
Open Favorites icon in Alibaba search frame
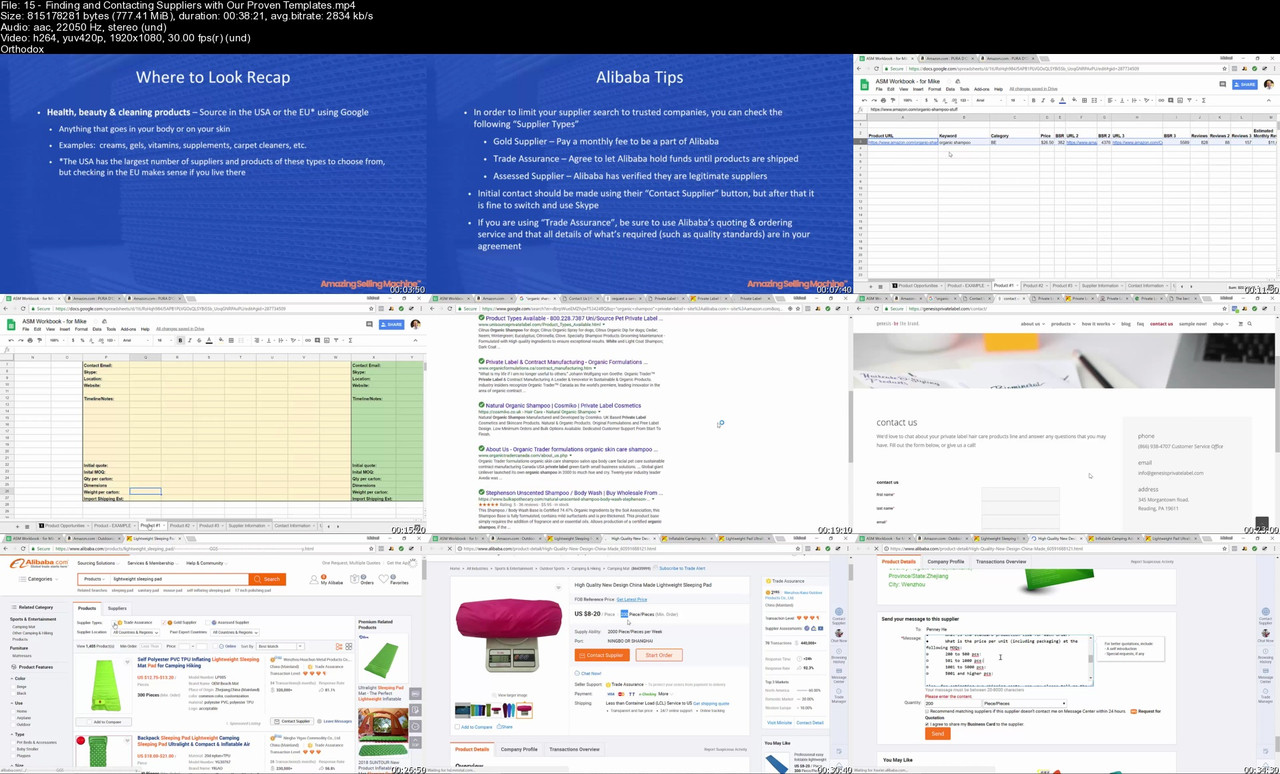(x=384, y=579)
